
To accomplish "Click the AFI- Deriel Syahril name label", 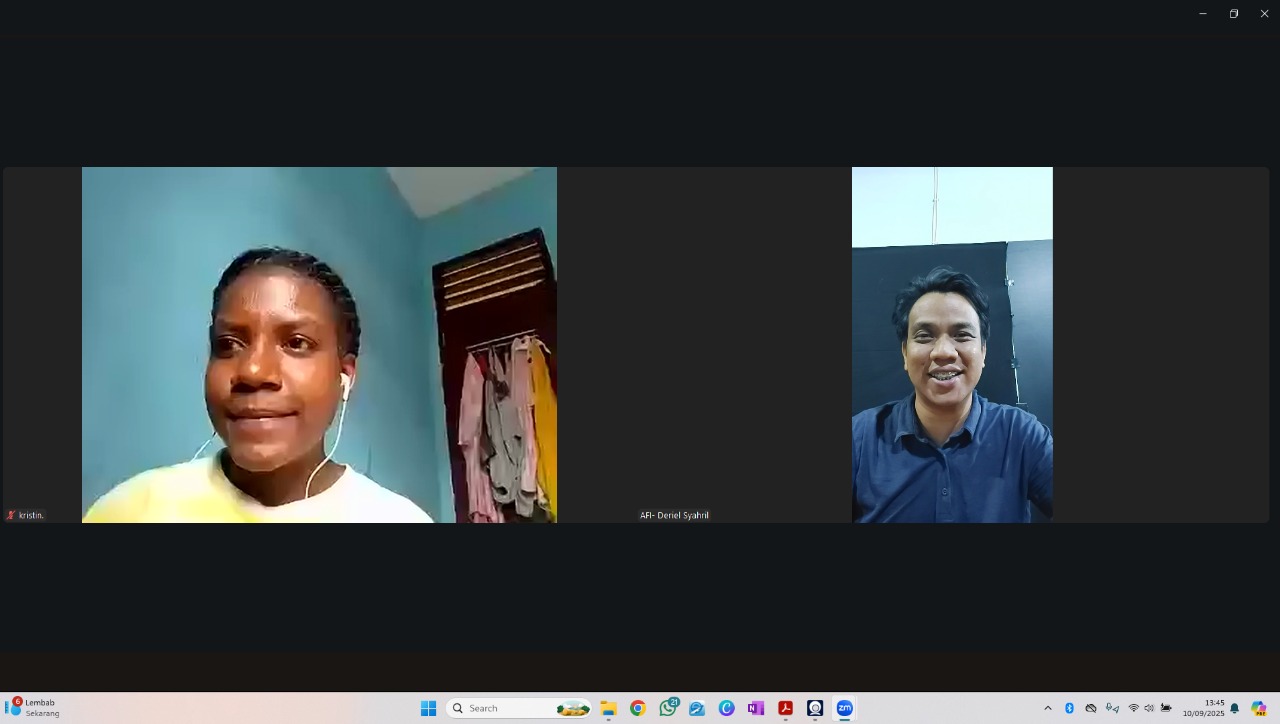I will 674,515.
